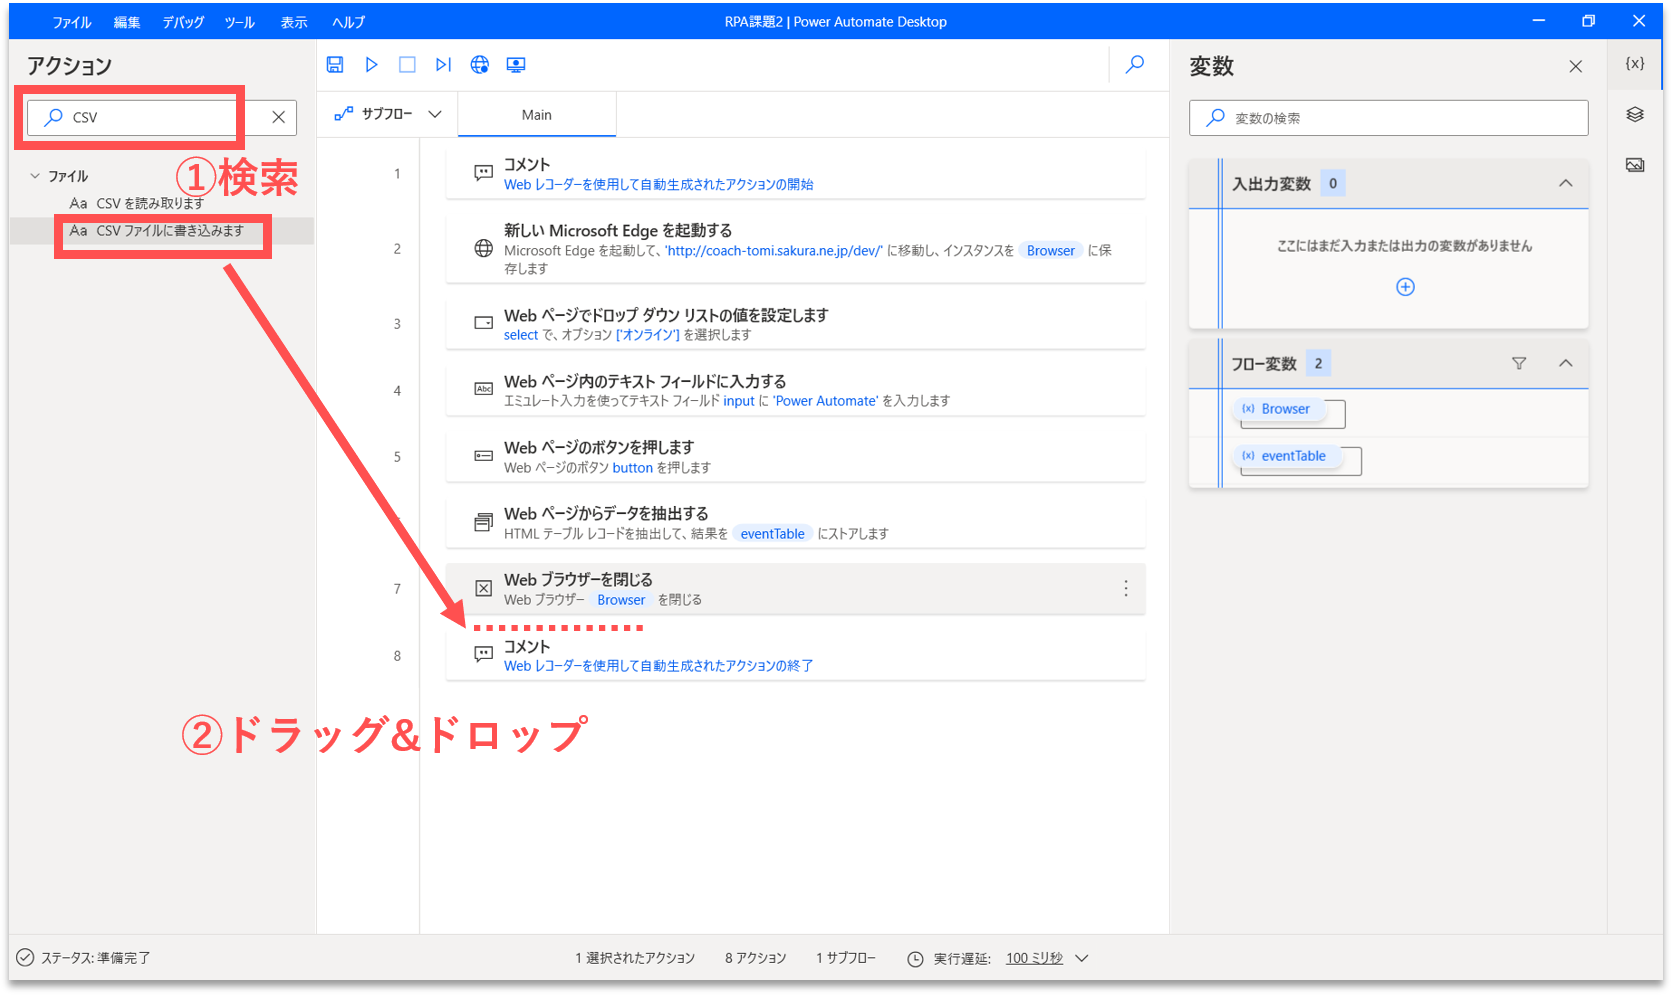
Task: Open Images panel icon in sidebar
Action: (1635, 165)
